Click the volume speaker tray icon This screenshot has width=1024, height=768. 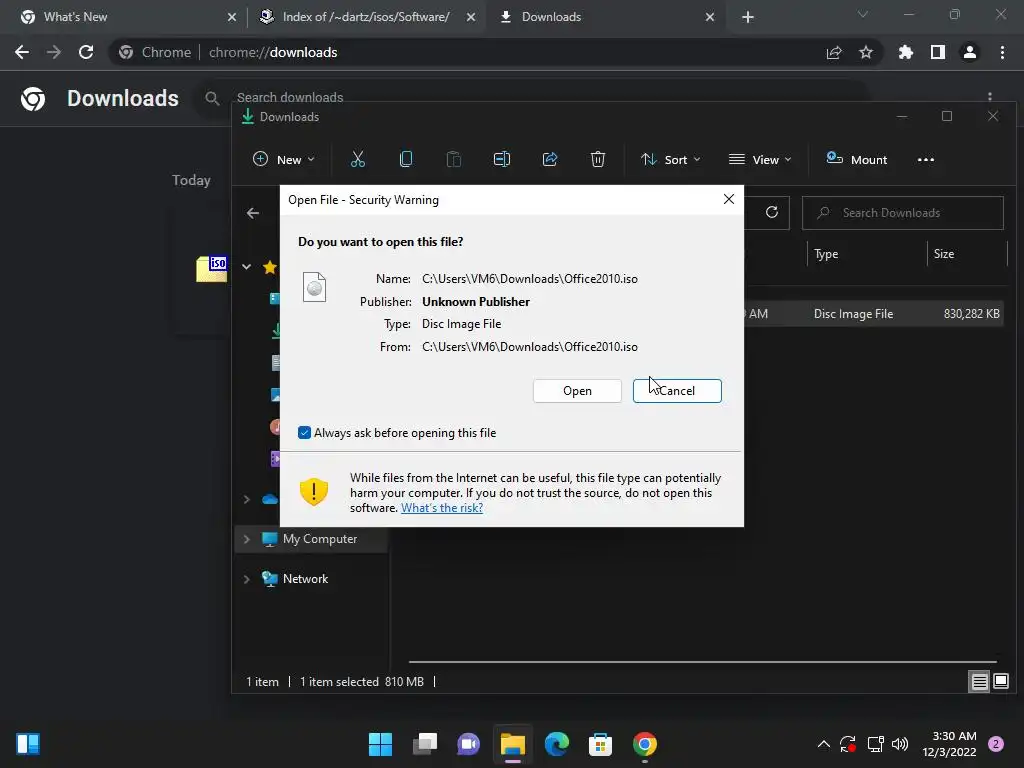pos(900,744)
